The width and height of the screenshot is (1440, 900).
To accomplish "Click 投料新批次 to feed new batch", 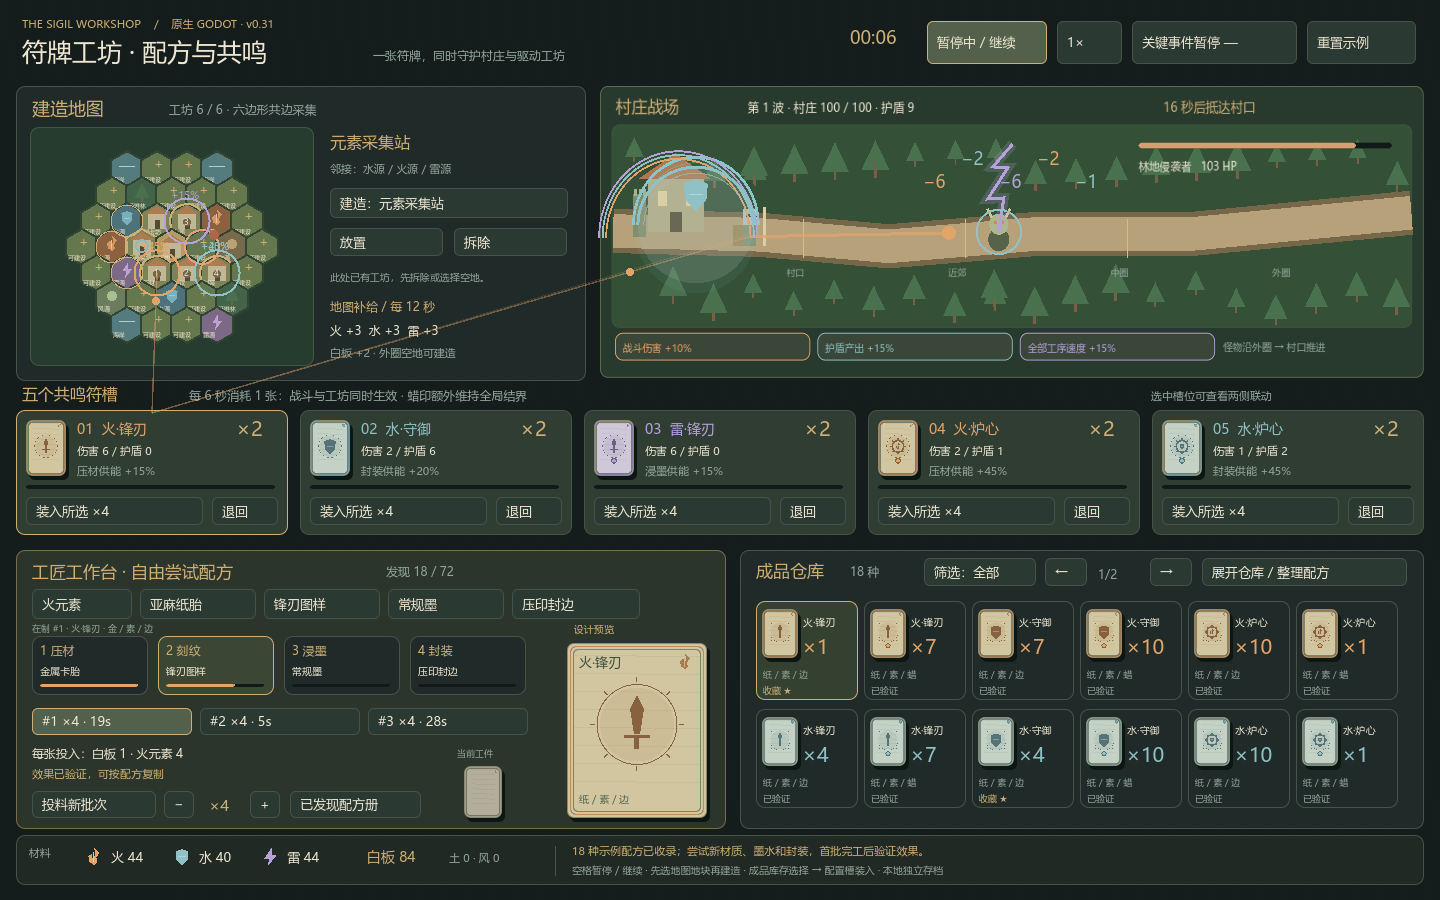I will tap(94, 805).
